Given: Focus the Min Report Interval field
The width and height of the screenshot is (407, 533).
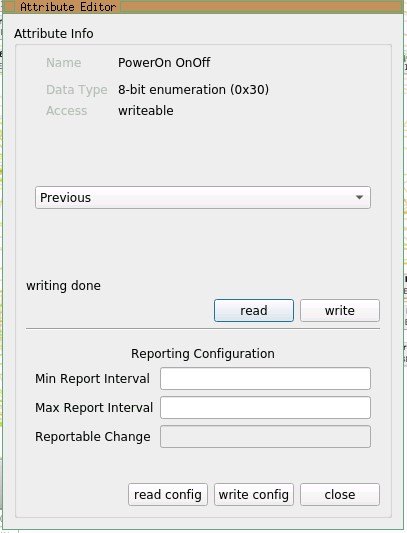Looking at the screenshot, I should [265, 378].
